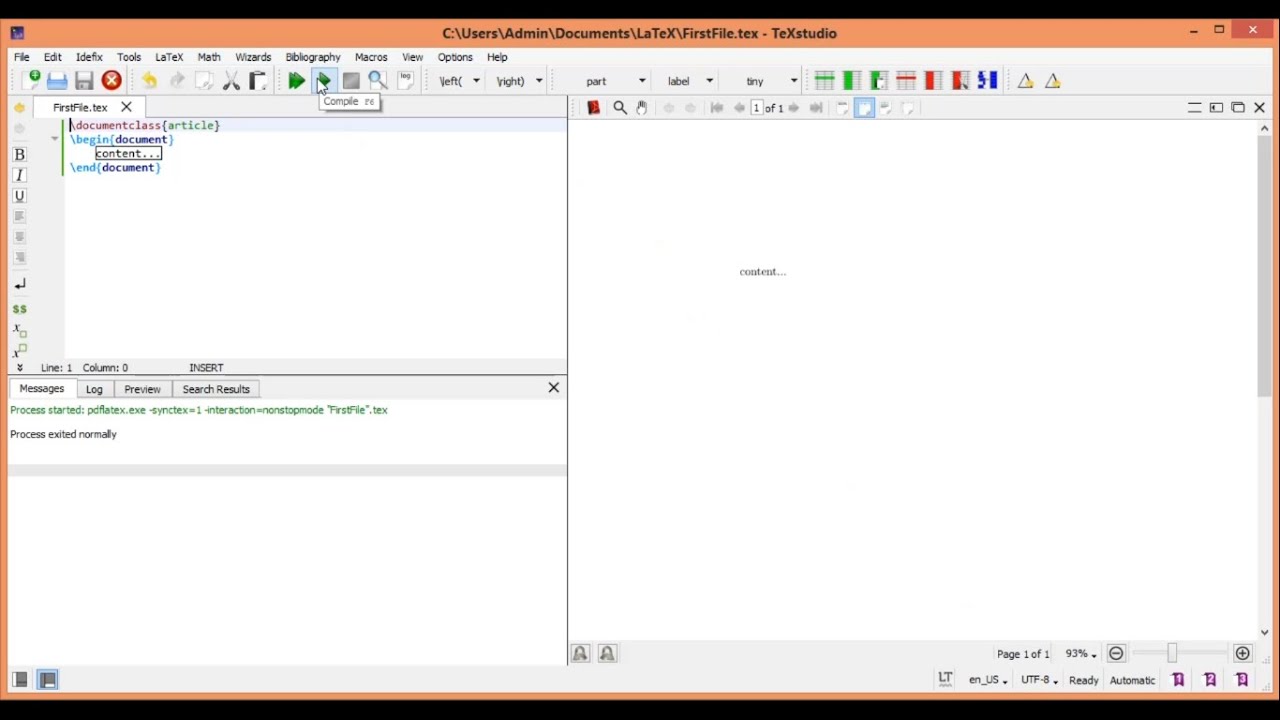The height and width of the screenshot is (720, 1280).
Task: Click the remove table row red-line icon
Action: pyautogui.click(x=906, y=81)
